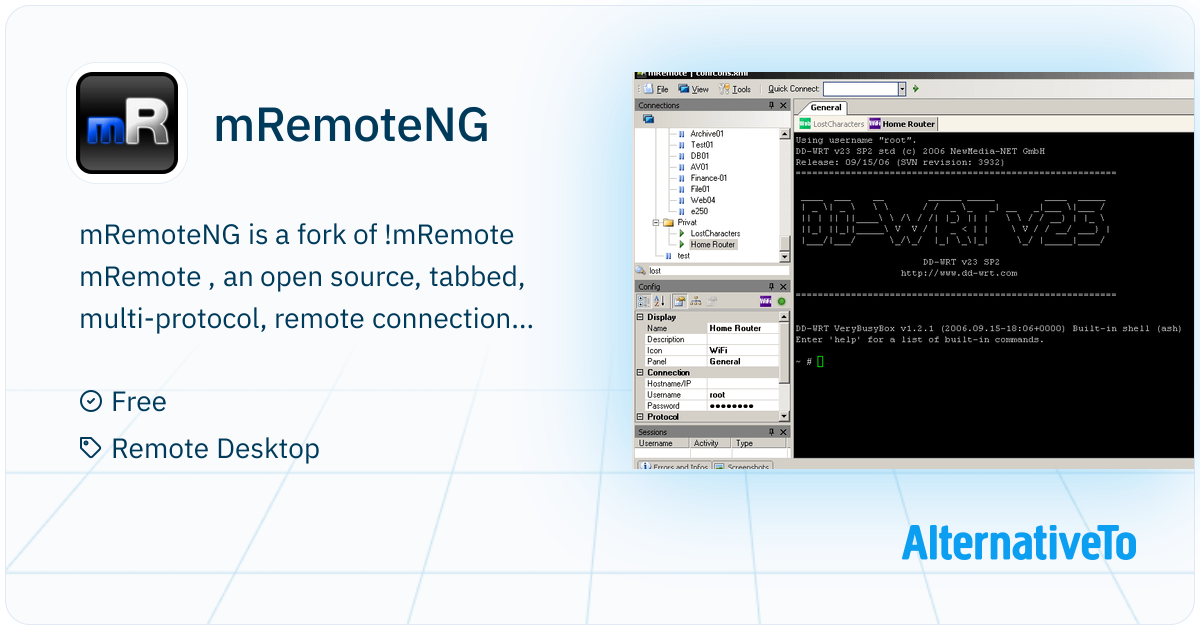Click the Remote Desktop tag

click(x=200, y=449)
